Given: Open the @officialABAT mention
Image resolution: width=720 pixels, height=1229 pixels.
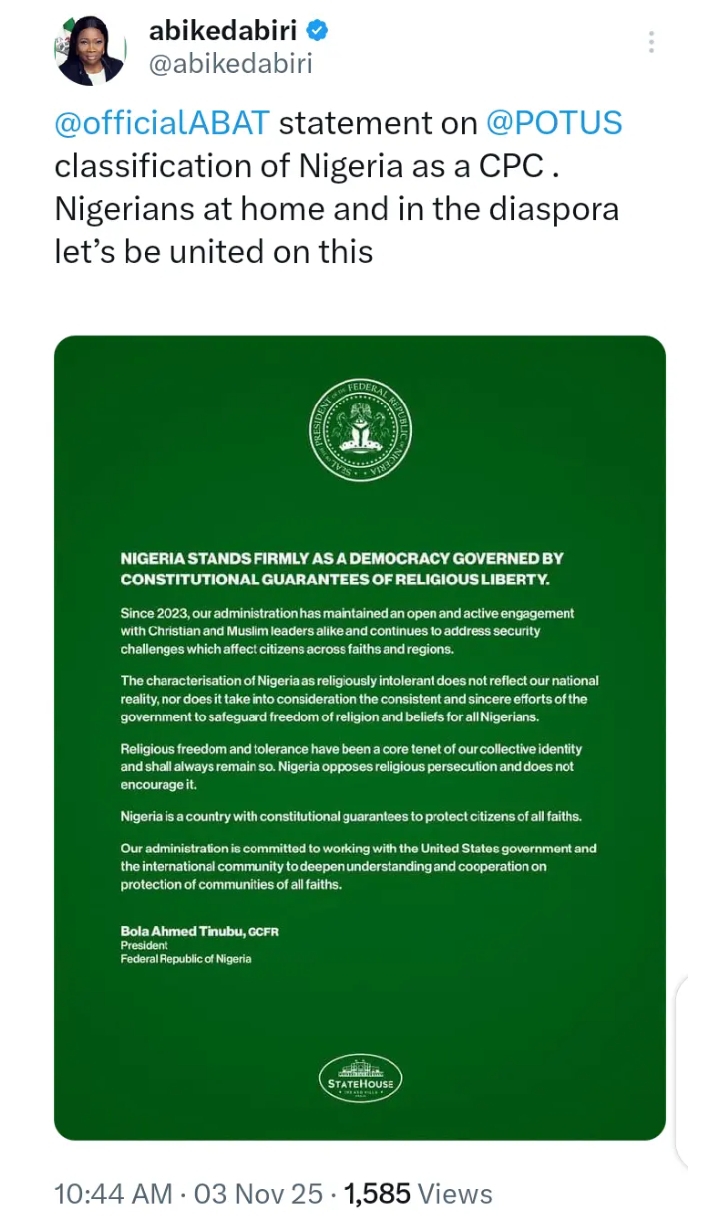Looking at the screenshot, I should [162, 123].
